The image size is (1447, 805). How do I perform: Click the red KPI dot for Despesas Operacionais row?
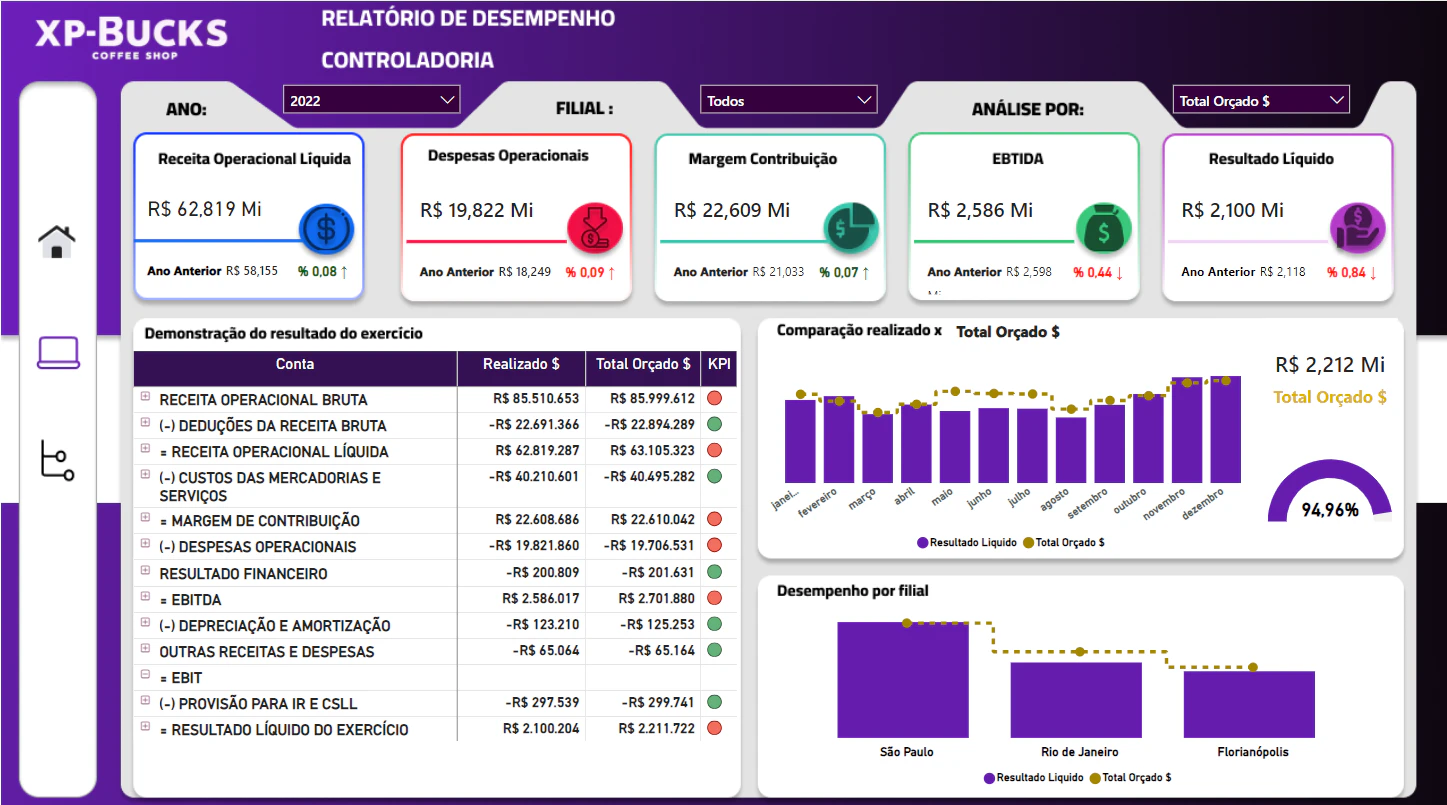[714, 545]
